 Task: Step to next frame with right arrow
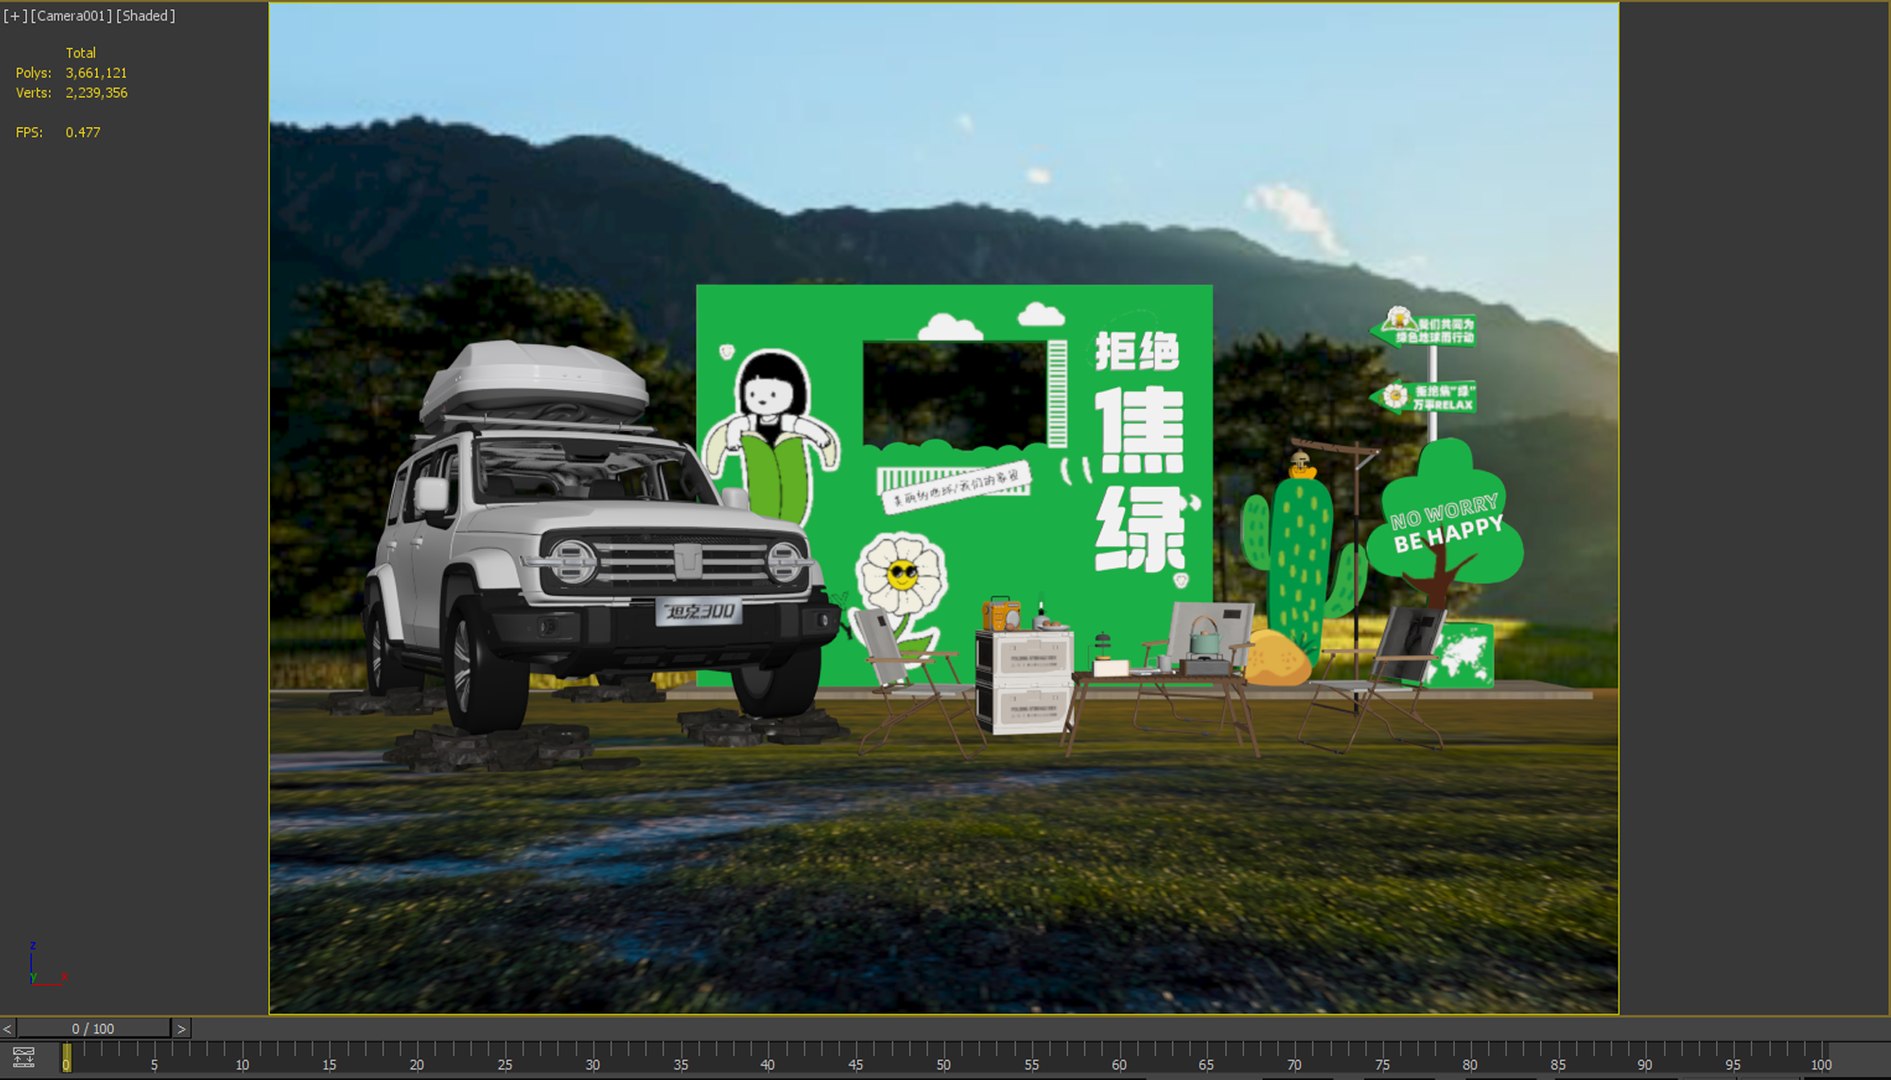pos(181,1028)
